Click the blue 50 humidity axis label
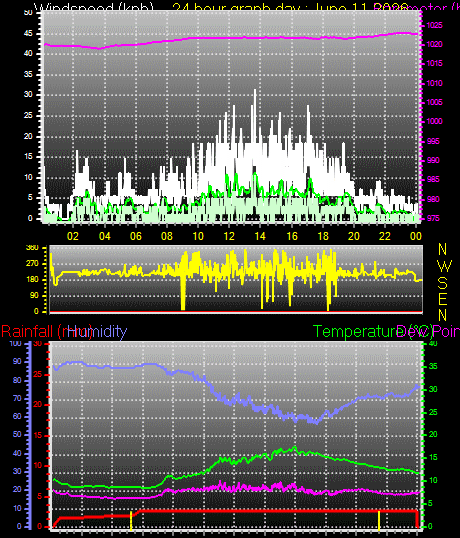This screenshot has width=460, height=538. (17, 434)
